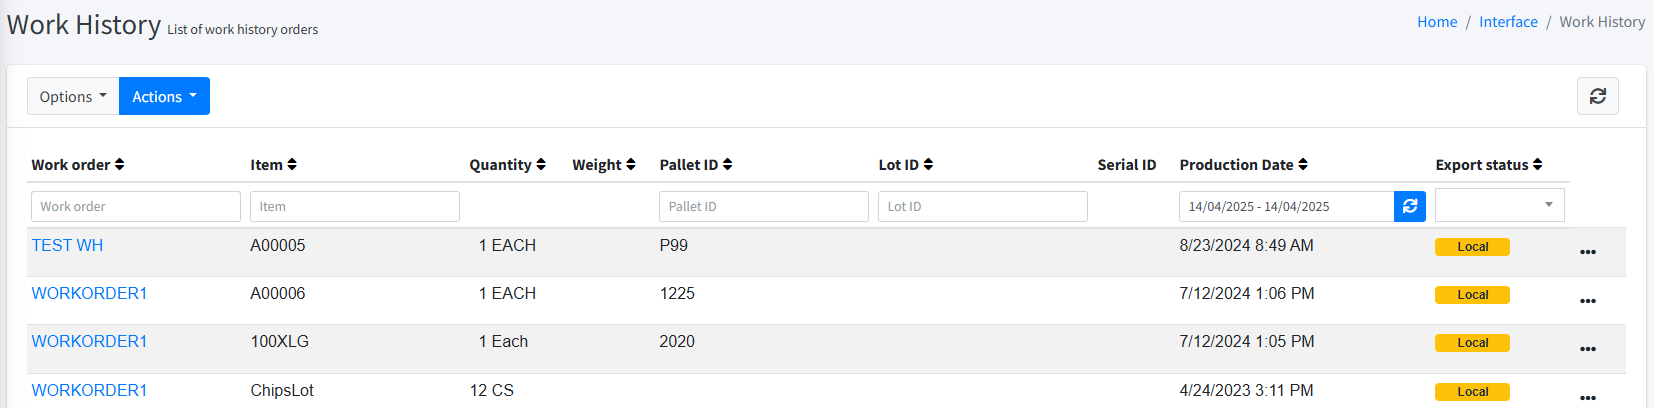The image size is (1654, 408).
Task: Sort by the Work order column
Action: [78, 165]
